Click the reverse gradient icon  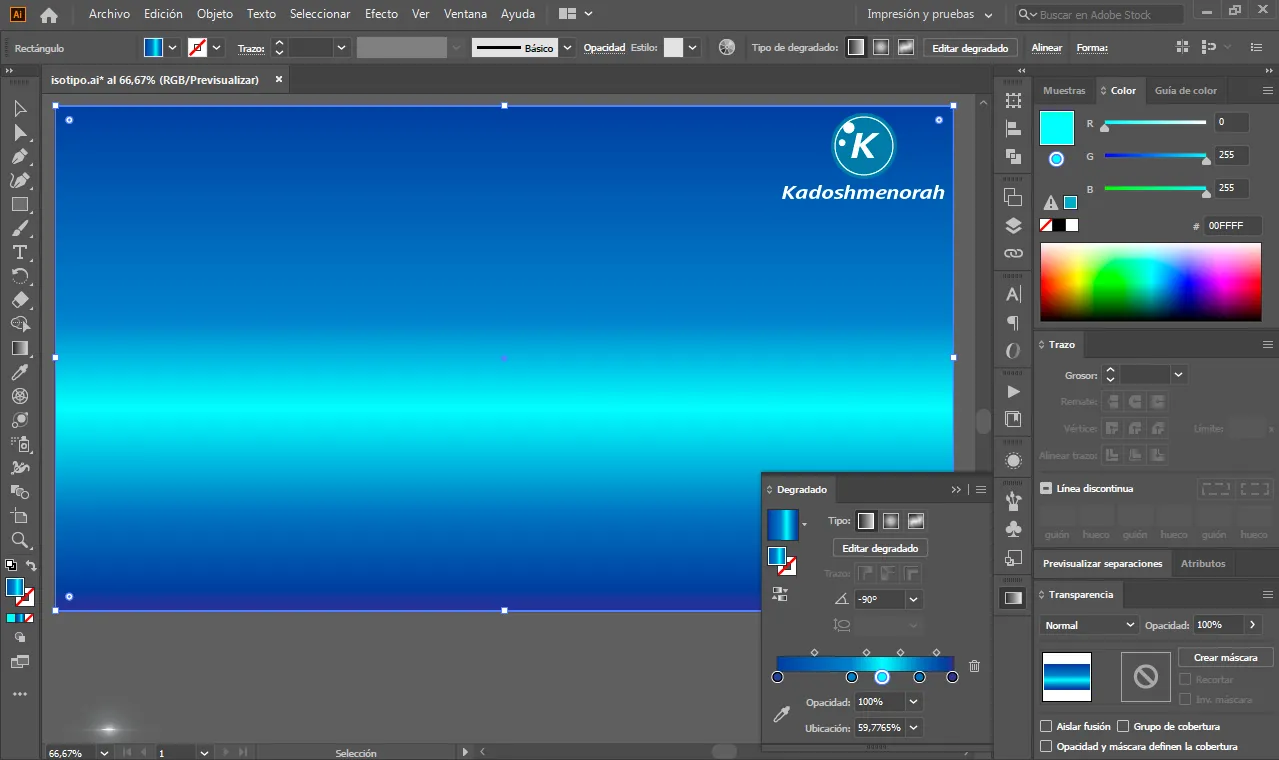780,594
